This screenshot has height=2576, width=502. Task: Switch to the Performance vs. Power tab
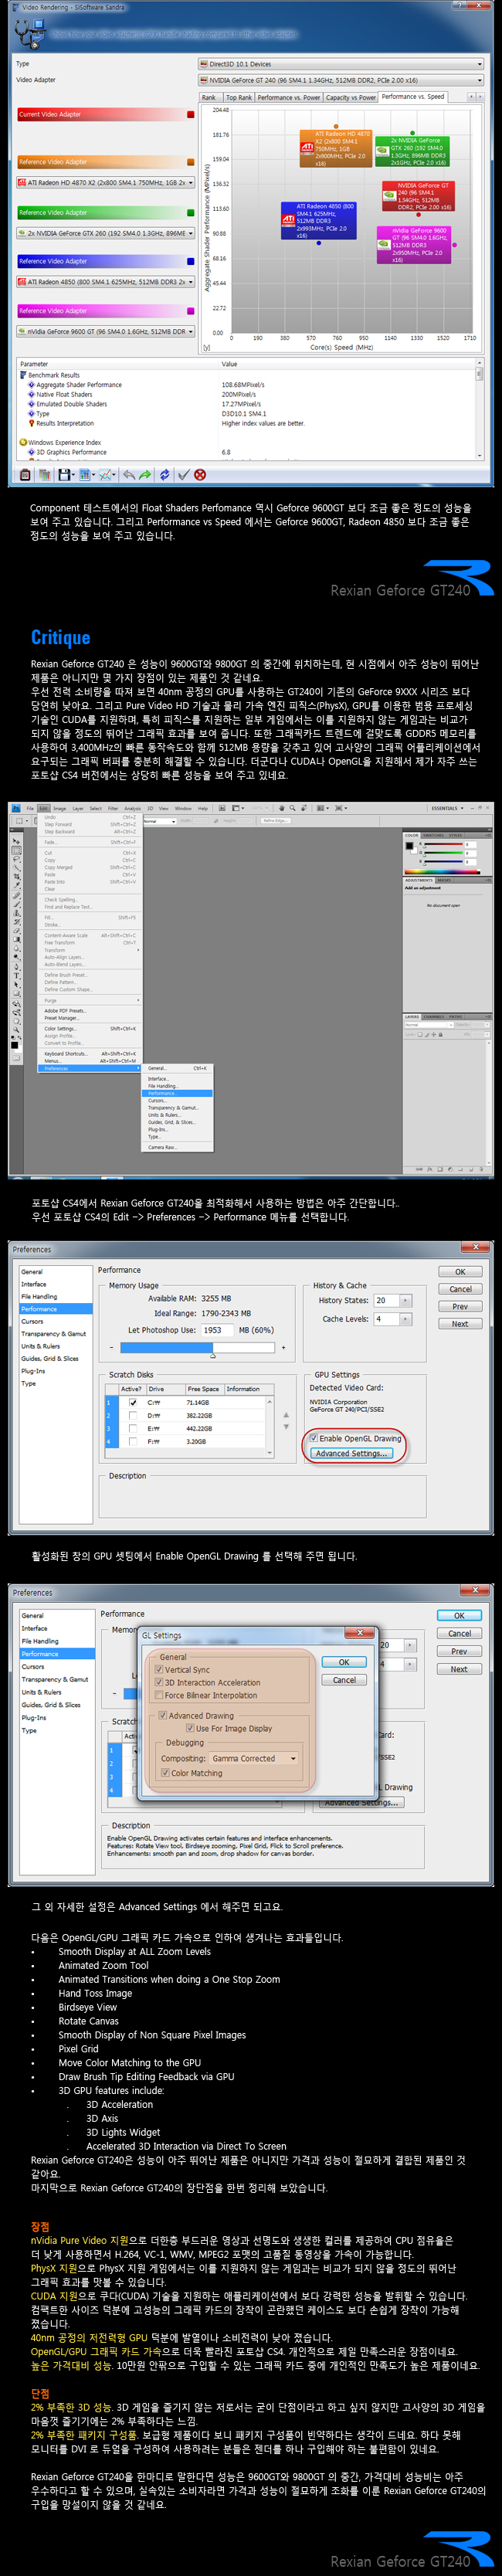click(x=289, y=98)
